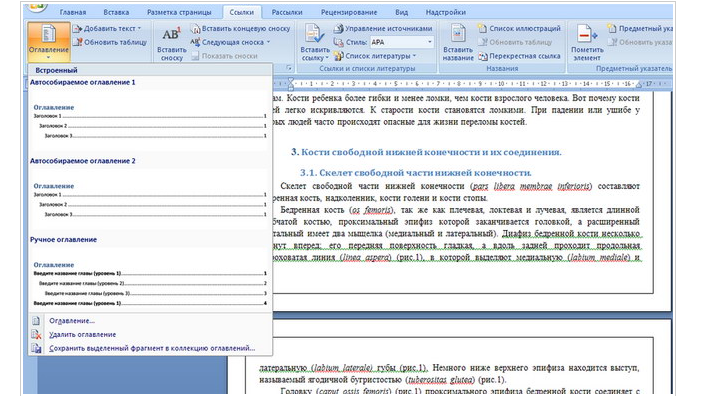Screen dimensions: 703x396
Task: Open Список литературы menu
Action: (x=374, y=56)
